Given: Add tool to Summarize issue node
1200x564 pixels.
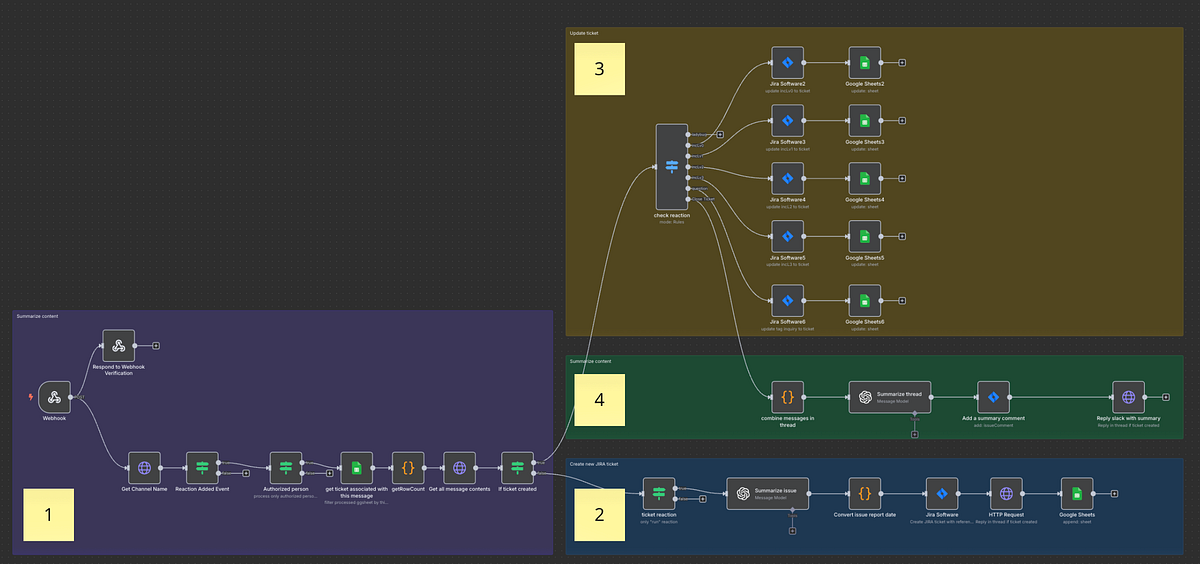Looking at the screenshot, I should pos(792,530).
